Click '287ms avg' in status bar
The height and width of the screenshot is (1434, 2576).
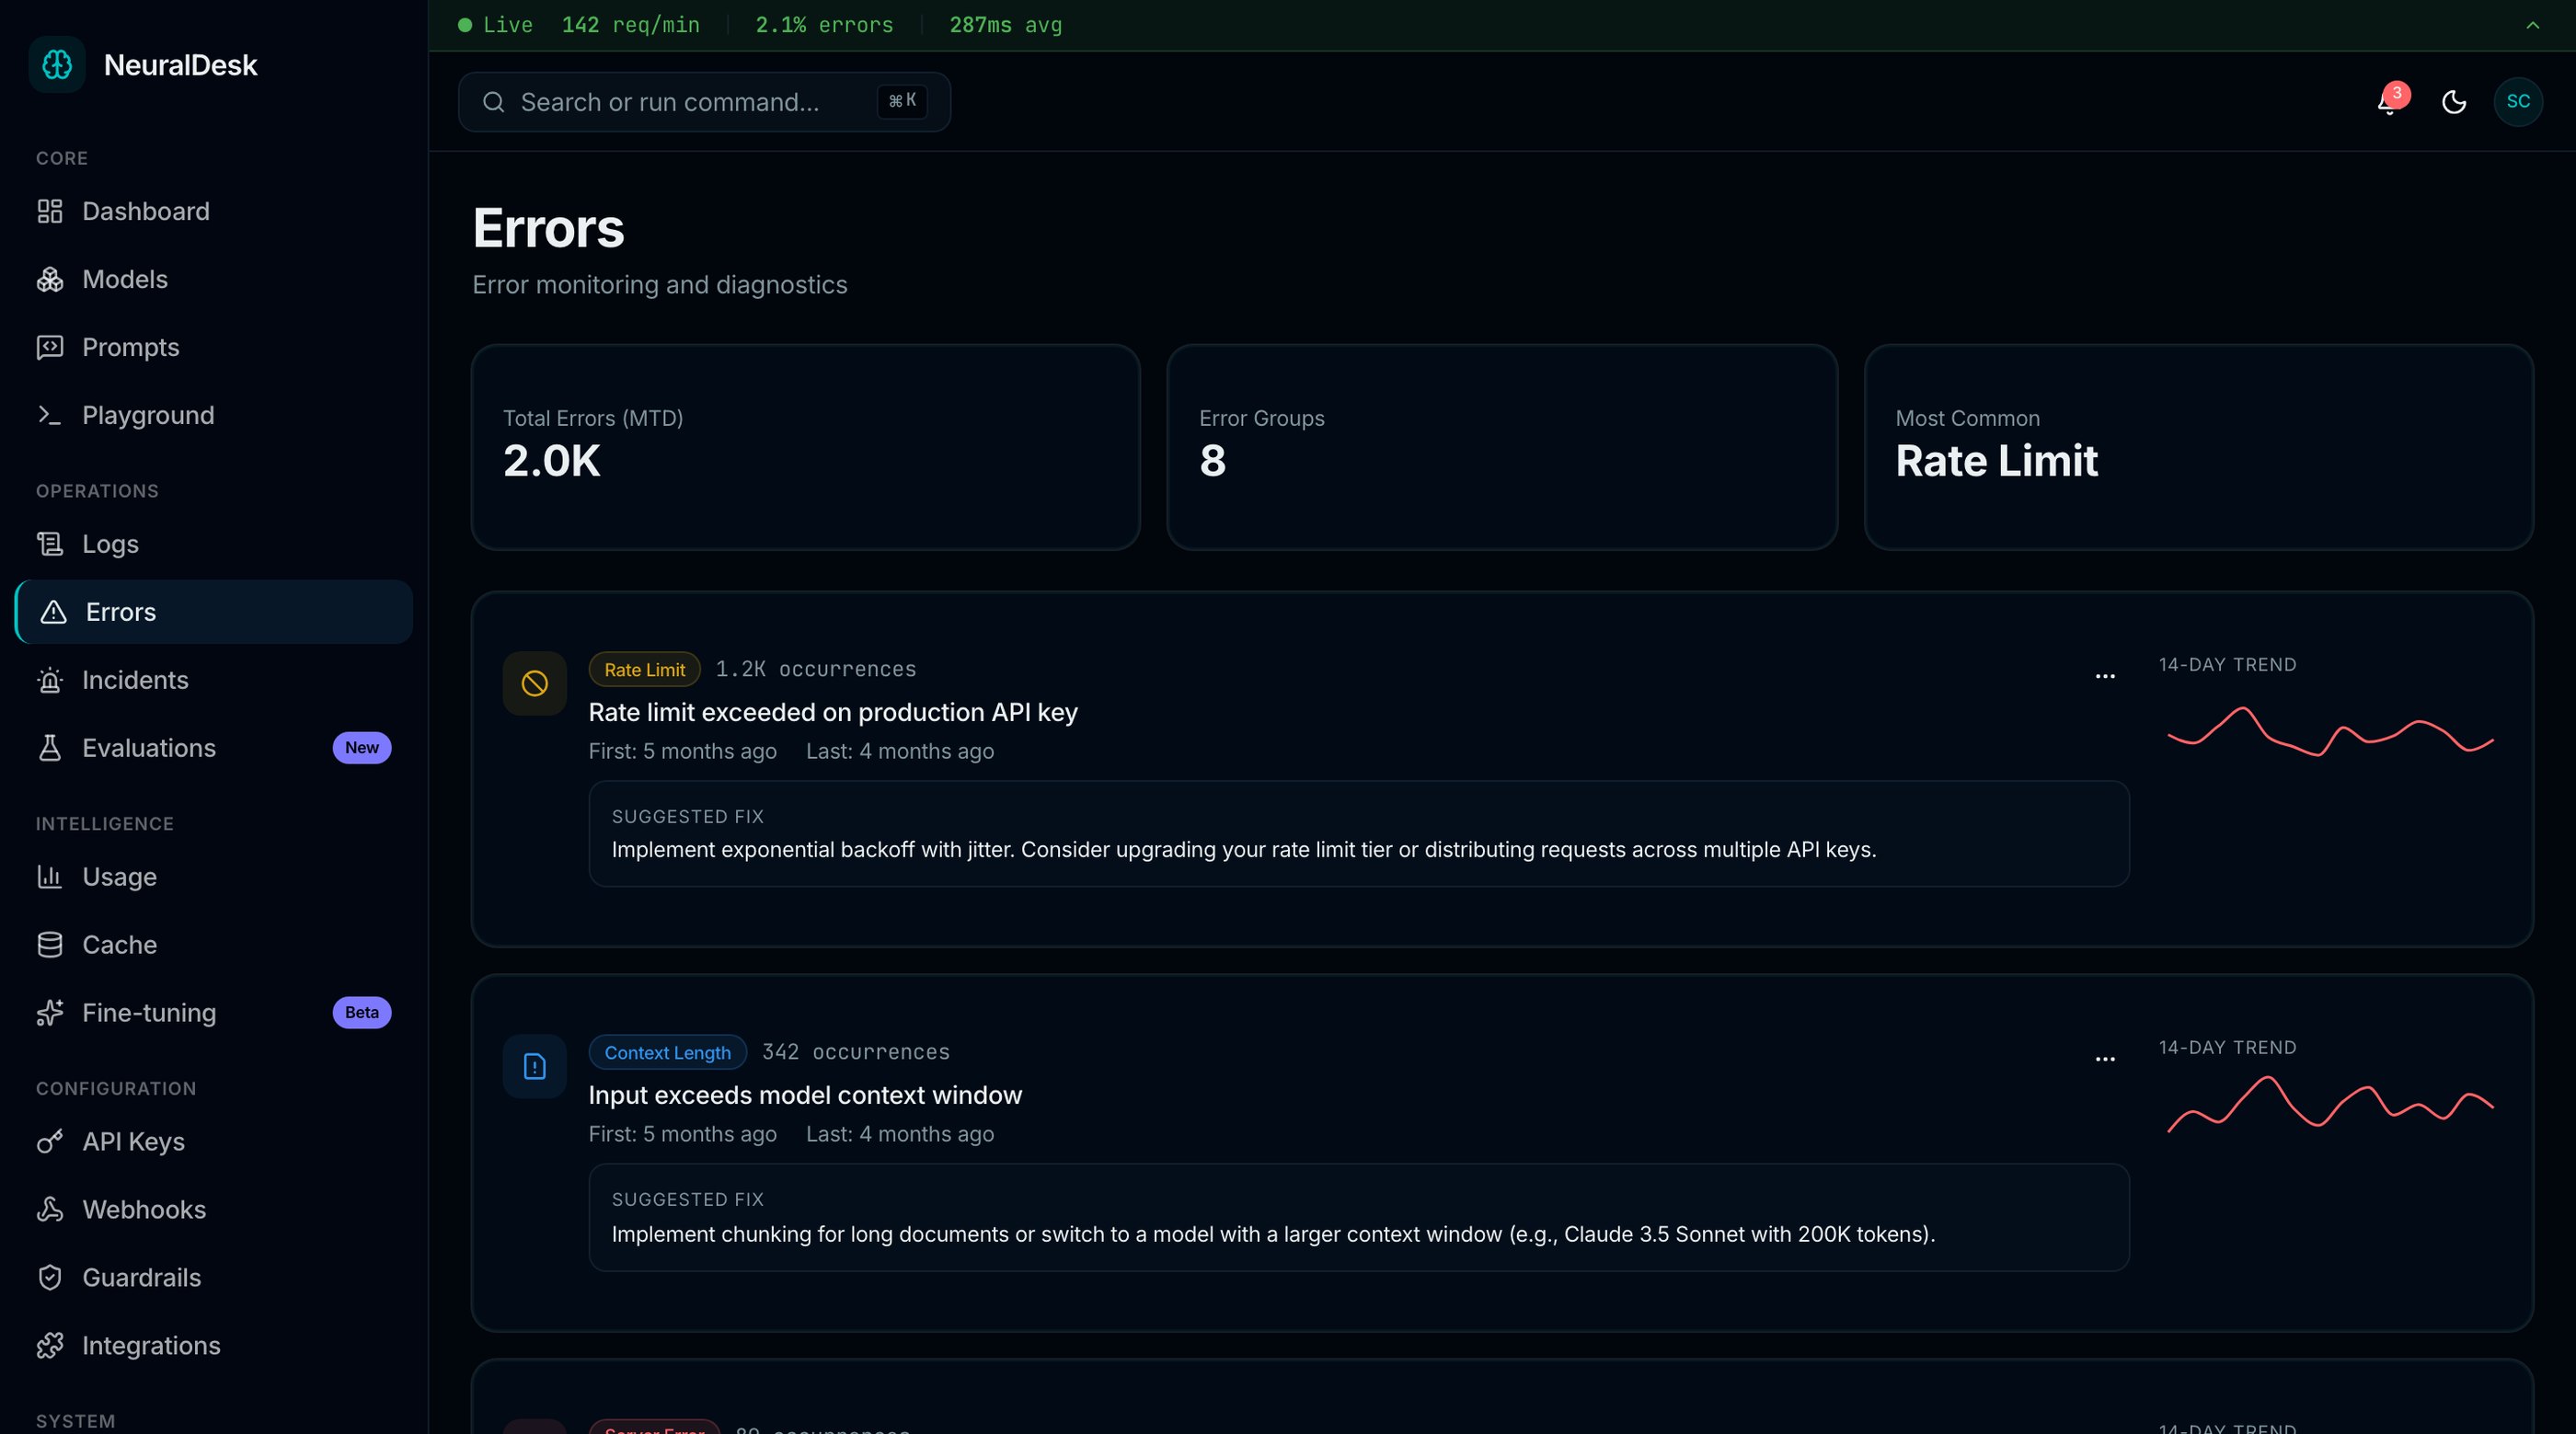click(x=1005, y=25)
